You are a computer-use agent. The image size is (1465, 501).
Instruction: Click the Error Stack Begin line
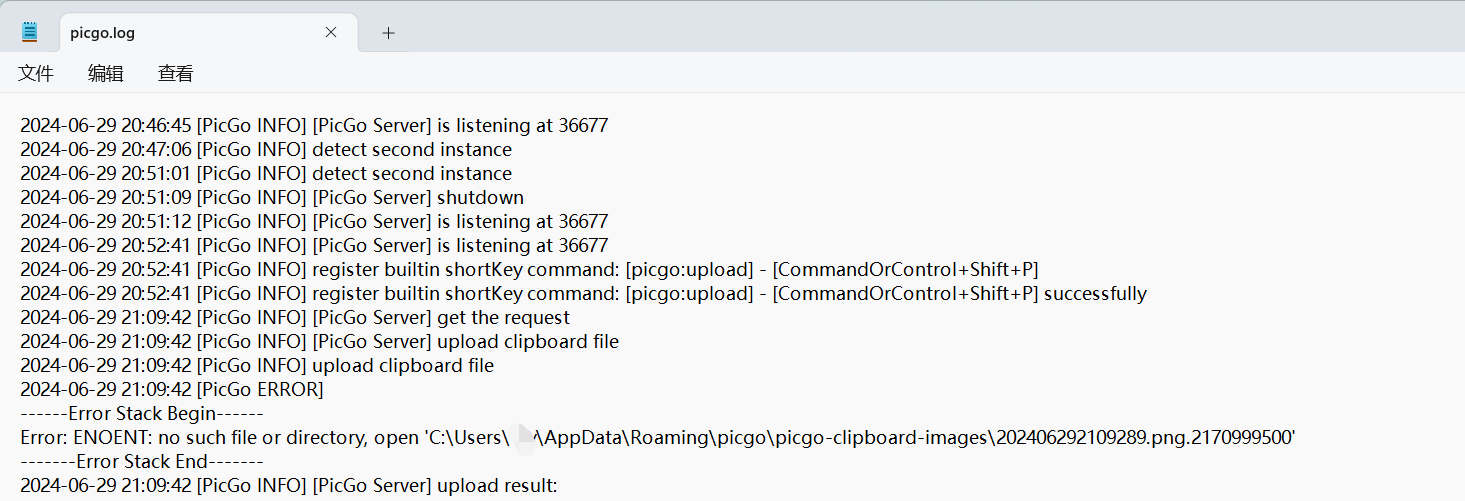point(142,413)
